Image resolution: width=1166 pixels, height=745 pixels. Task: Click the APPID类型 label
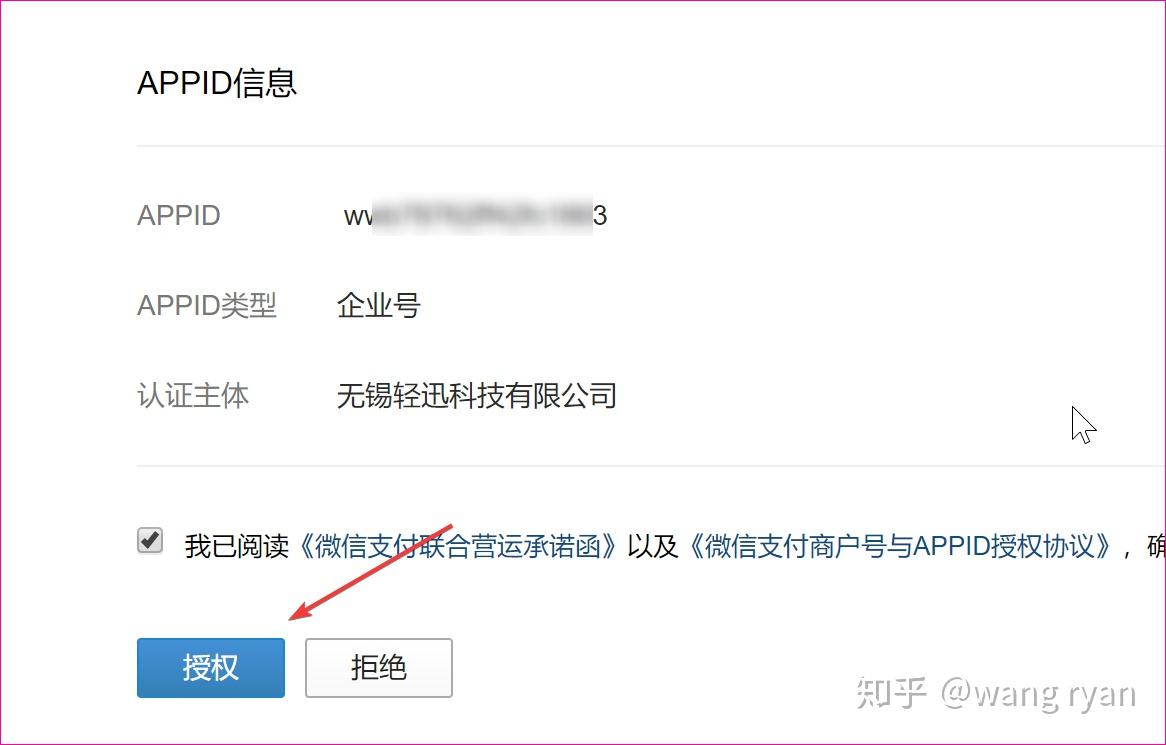(x=207, y=306)
